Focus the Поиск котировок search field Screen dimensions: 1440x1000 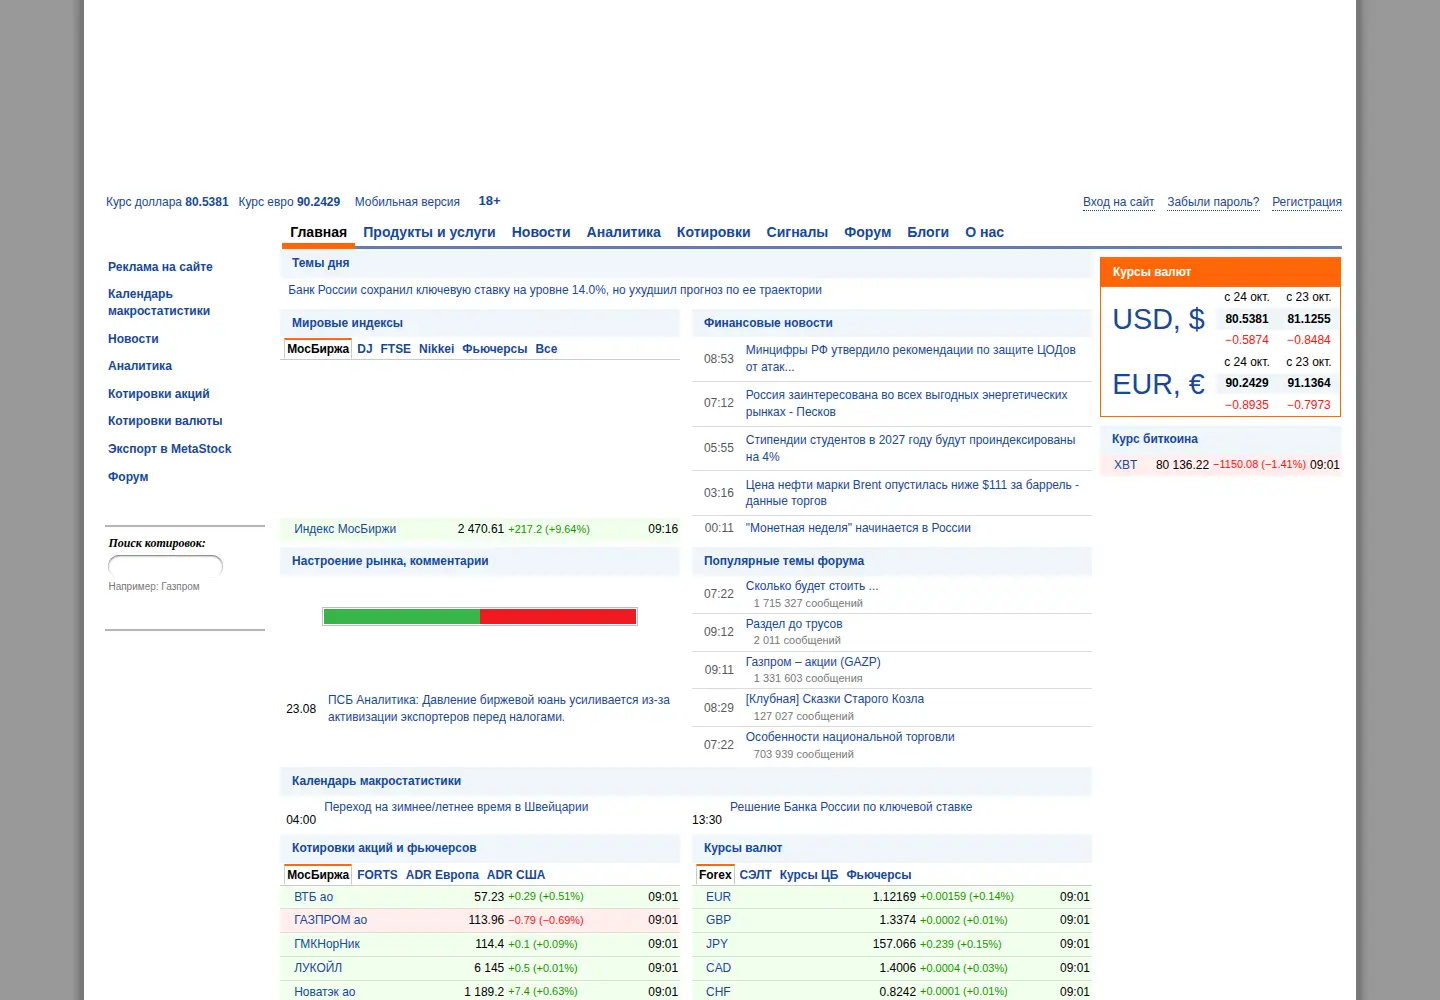pyautogui.click(x=165, y=566)
